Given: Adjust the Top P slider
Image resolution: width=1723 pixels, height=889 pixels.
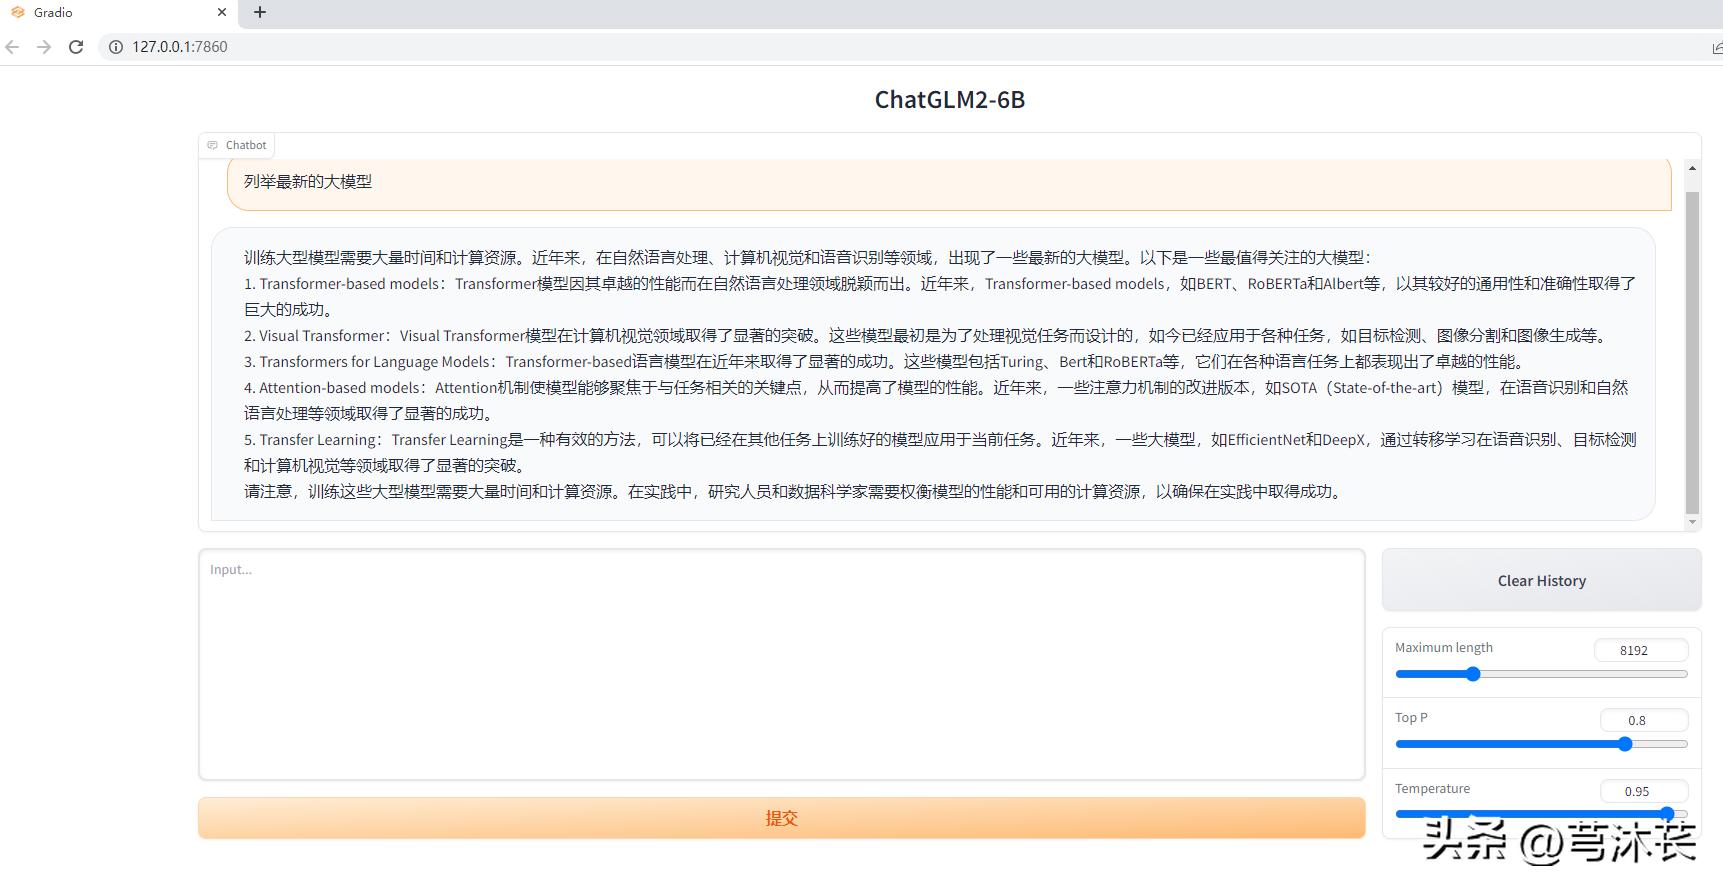Looking at the screenshot, I should click(x=1541, y=744).
